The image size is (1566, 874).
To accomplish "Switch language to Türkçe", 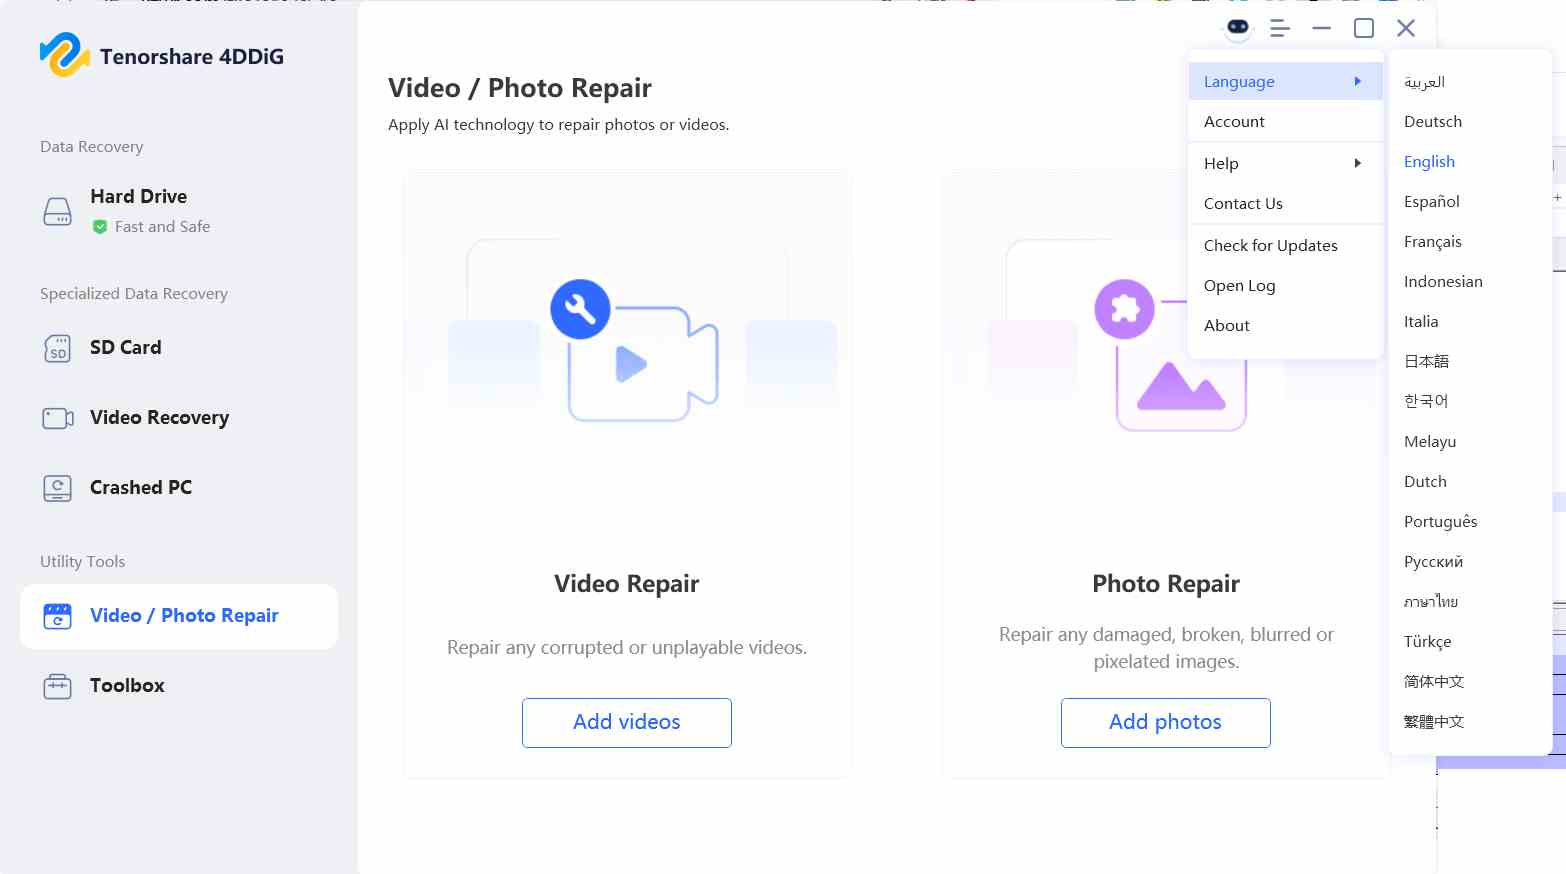I will pyautogui.click(x=1427, y=641).
